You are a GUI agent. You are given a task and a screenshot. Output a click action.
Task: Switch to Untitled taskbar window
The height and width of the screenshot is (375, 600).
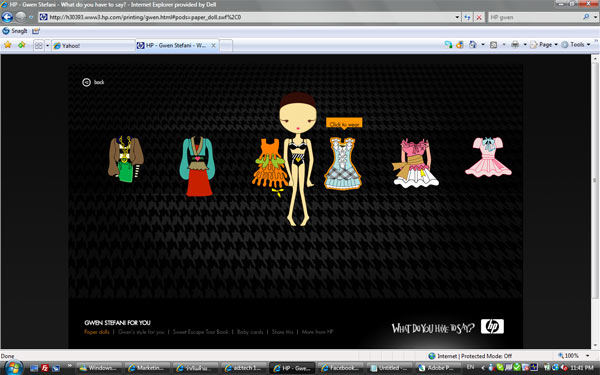point(389,368)
